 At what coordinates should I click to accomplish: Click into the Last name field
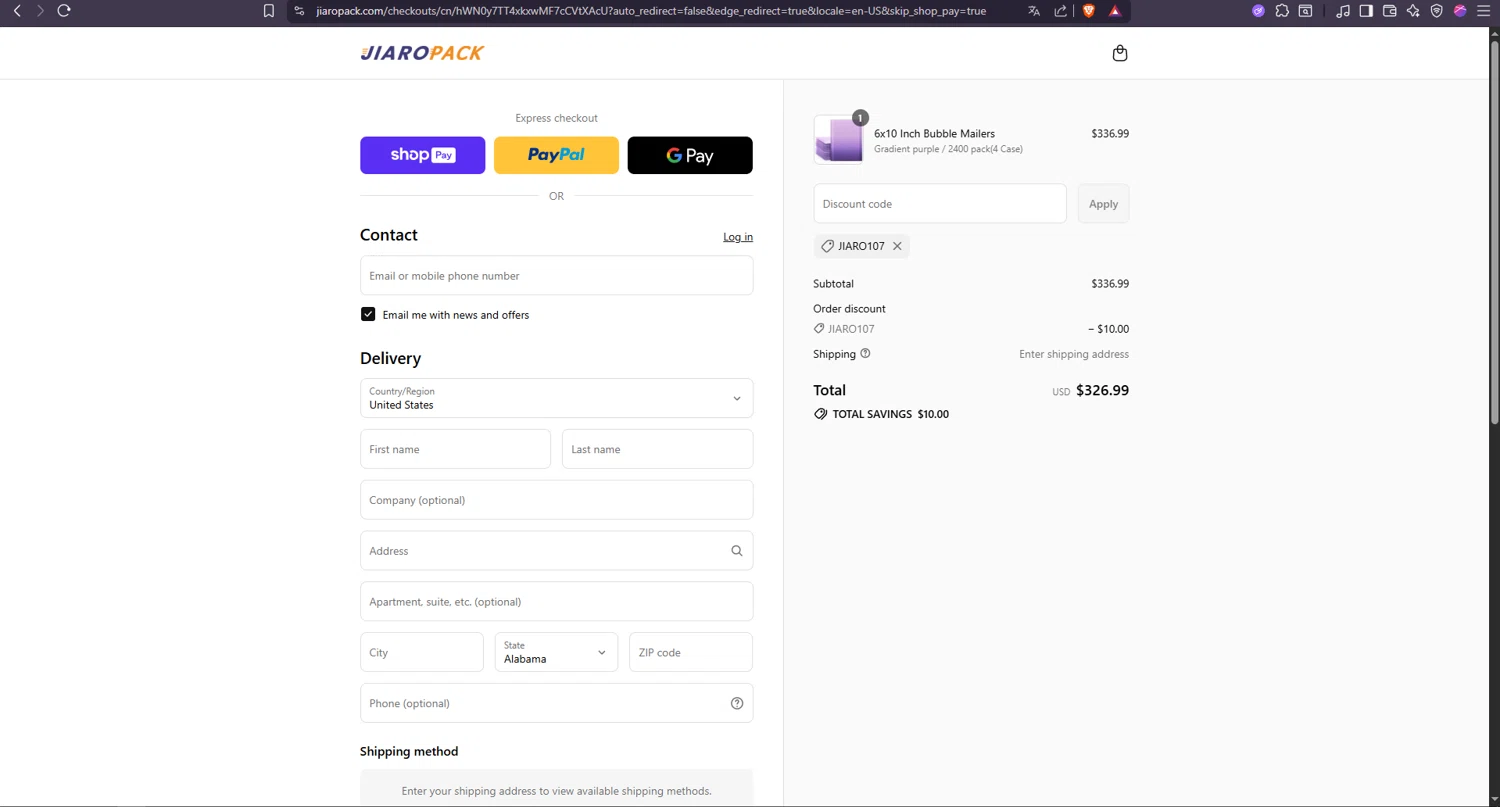pos(657,449)
